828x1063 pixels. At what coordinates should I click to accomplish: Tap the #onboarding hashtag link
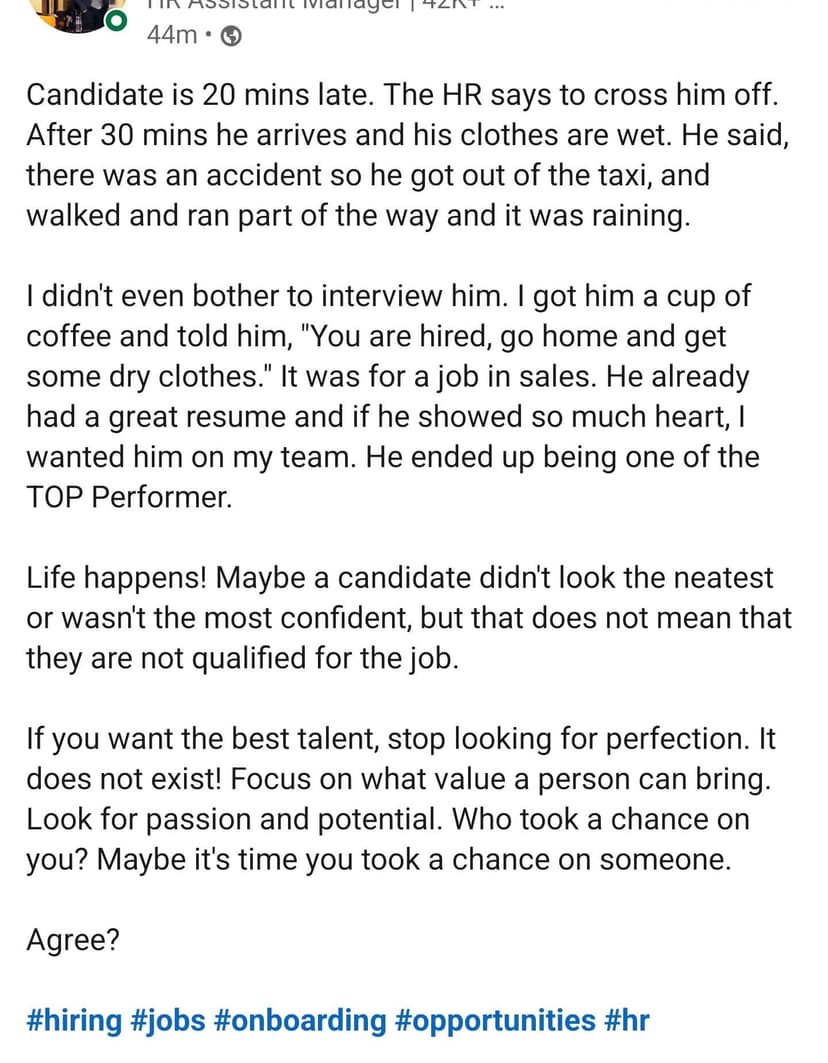point(299,1021)
